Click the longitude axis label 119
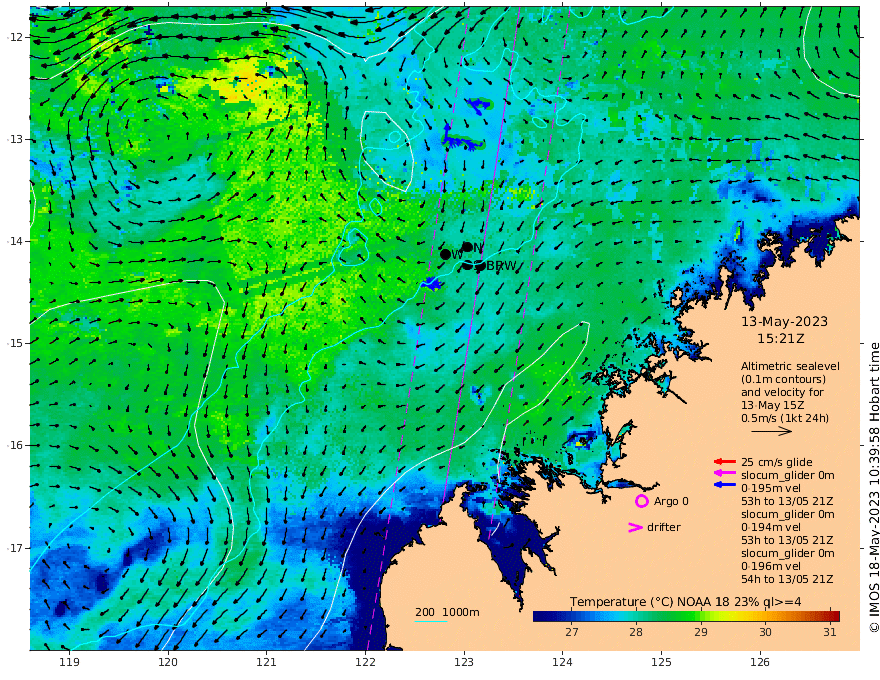Viewport: 880px width, 680px height. (x=69, y=662)
